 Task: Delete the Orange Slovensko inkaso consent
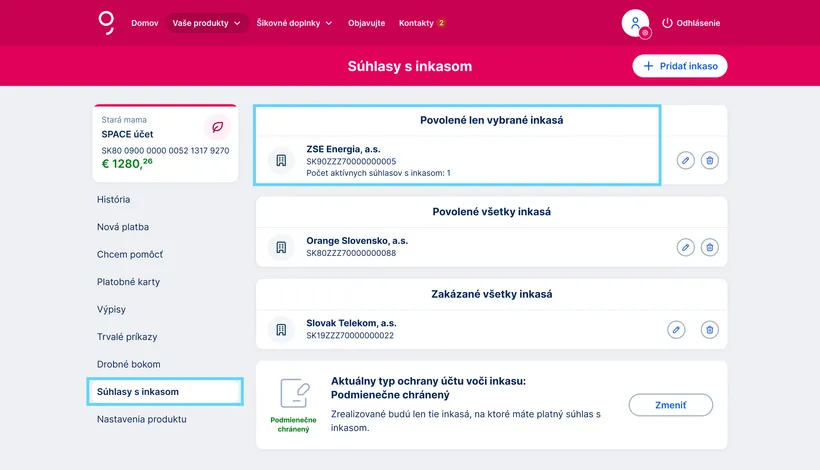tap(709, 247)
